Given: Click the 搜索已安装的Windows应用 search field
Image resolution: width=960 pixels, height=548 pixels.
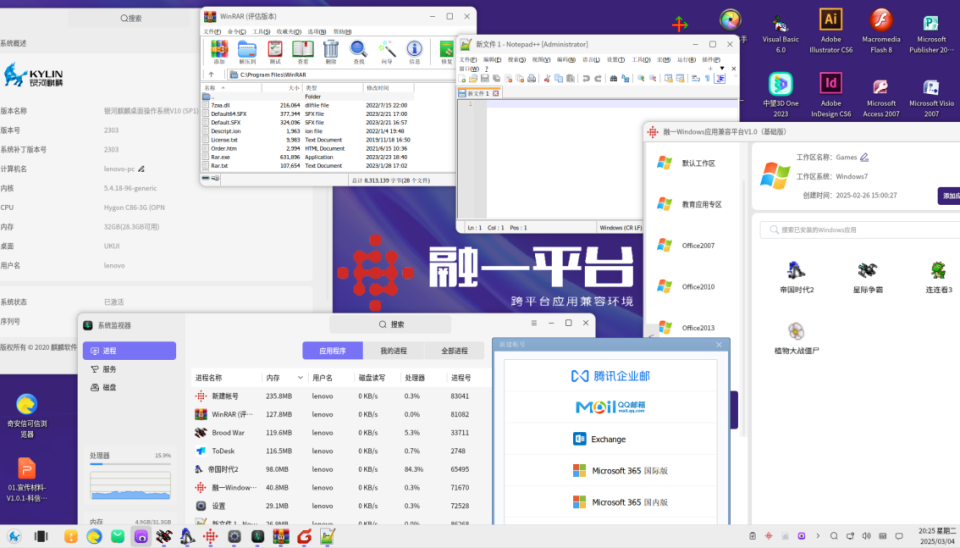Looking at the screenshot, I should pyautogui.click(x=860, y=230).
